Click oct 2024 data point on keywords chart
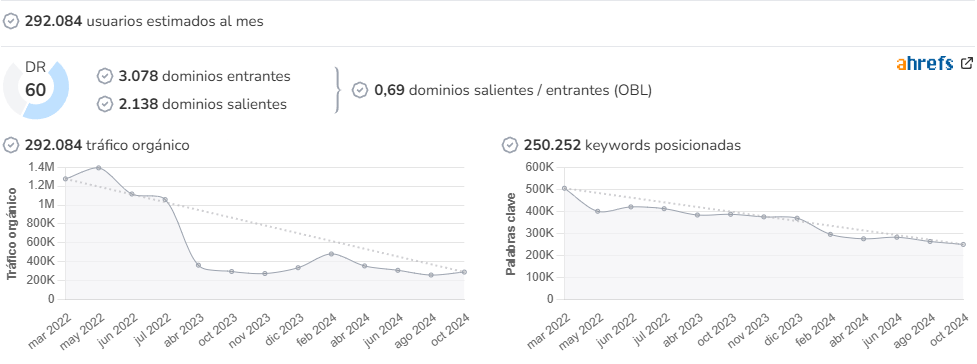 point(963,244)
